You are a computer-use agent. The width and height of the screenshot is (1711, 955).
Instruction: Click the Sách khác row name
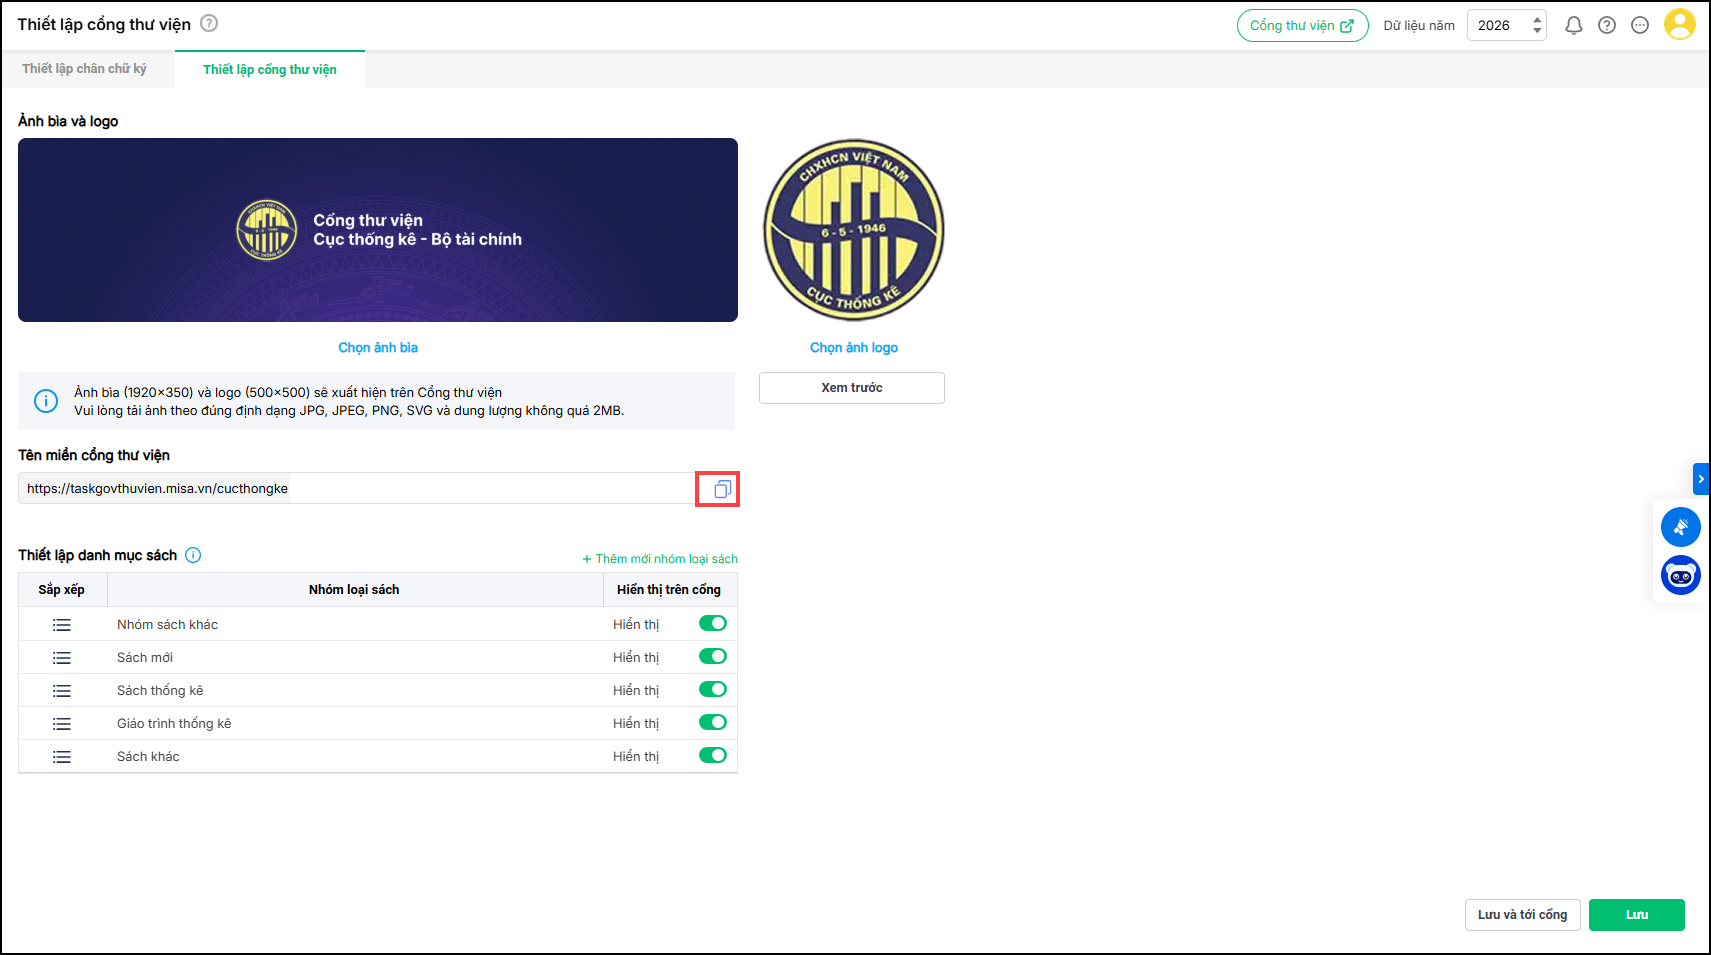(148, 757)
